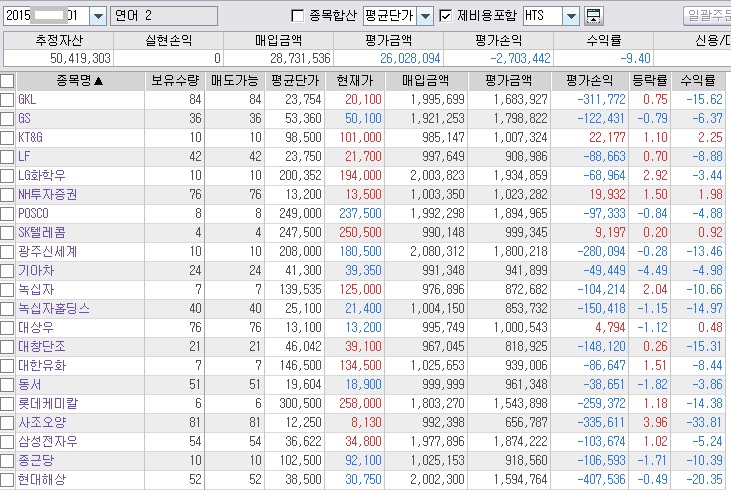Click 사조오양 return rate -33.81
This screenshot has width=731, height=495.
click(x=704, y=423)
